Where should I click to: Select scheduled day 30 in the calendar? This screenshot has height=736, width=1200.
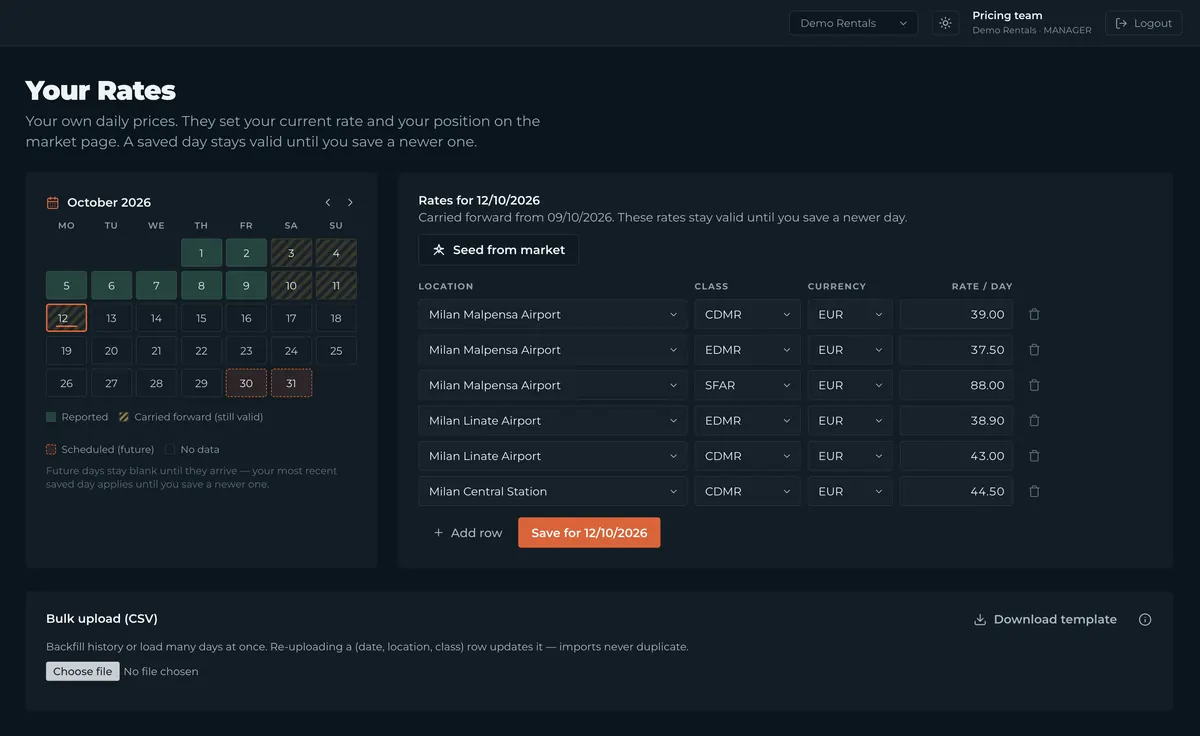click(246, 383)
